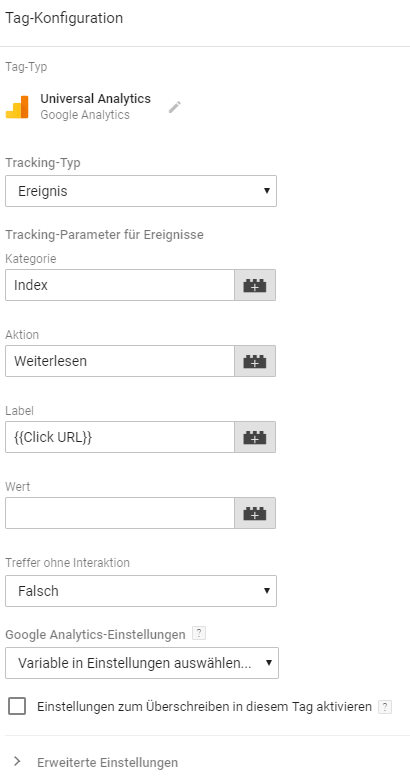Viewport: 410px width, 784px height.
Task: Click the Kategorie field containing Index
Action: 120,285
